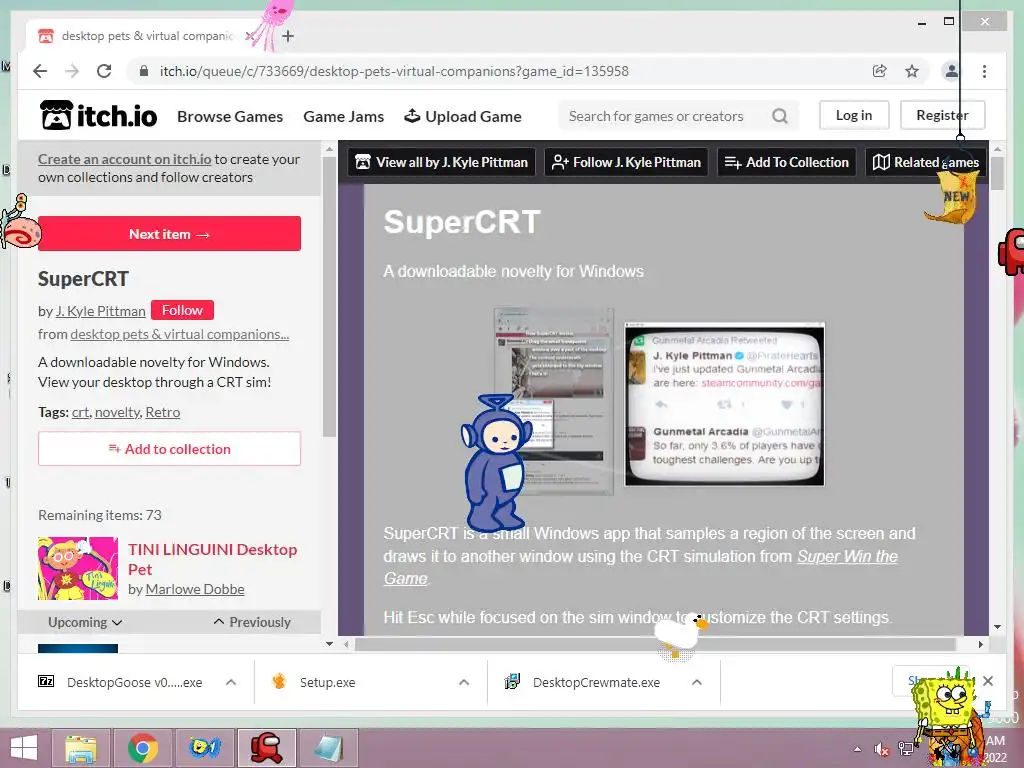Click Gary the snail desktop pet
Screen dimensions: 1024x768
(20, 222)
